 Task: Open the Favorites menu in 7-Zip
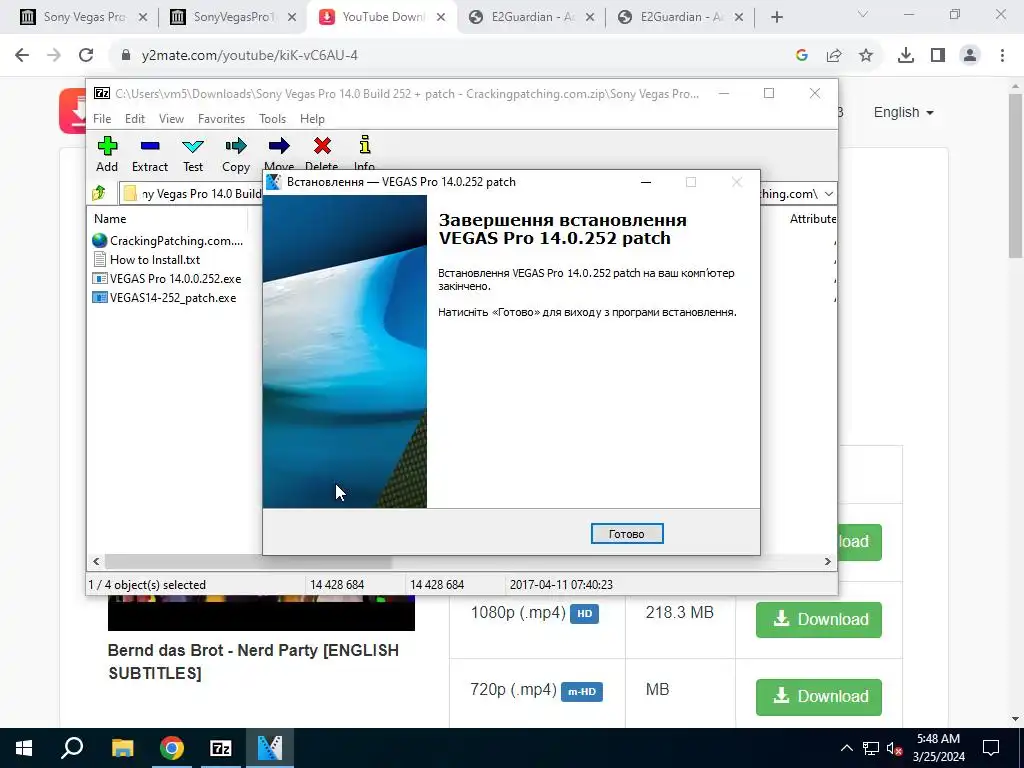point(221,119)
